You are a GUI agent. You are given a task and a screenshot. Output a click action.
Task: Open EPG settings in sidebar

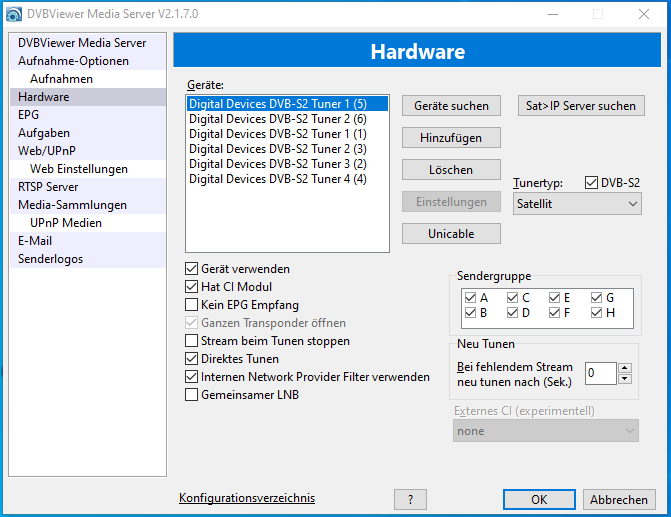(x=88, y=115)
